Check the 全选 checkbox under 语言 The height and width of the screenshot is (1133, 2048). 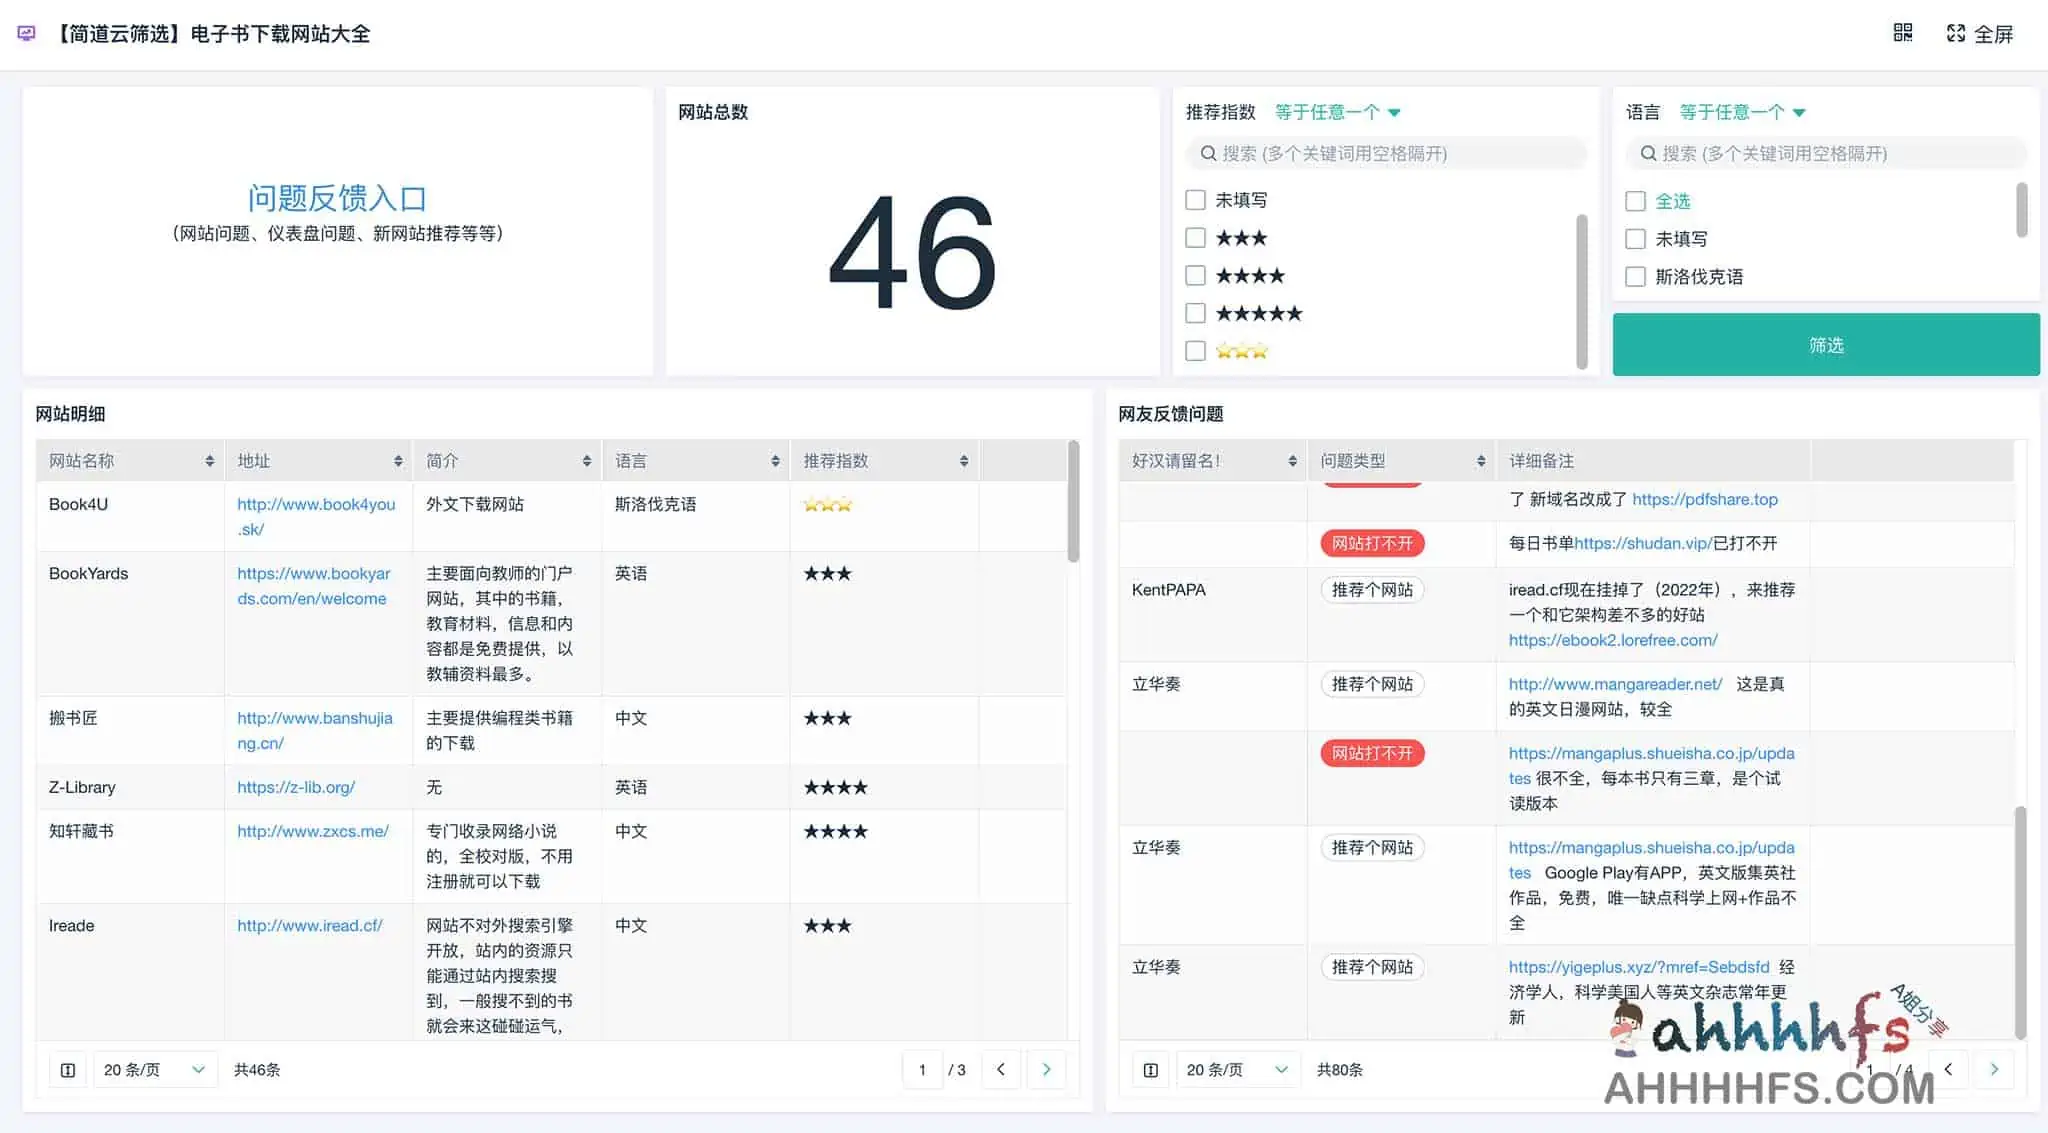[x=1636, y=201]
